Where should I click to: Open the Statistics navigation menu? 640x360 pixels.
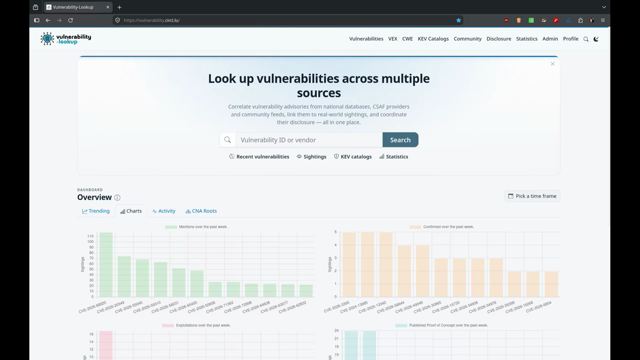tap(527, 39)
